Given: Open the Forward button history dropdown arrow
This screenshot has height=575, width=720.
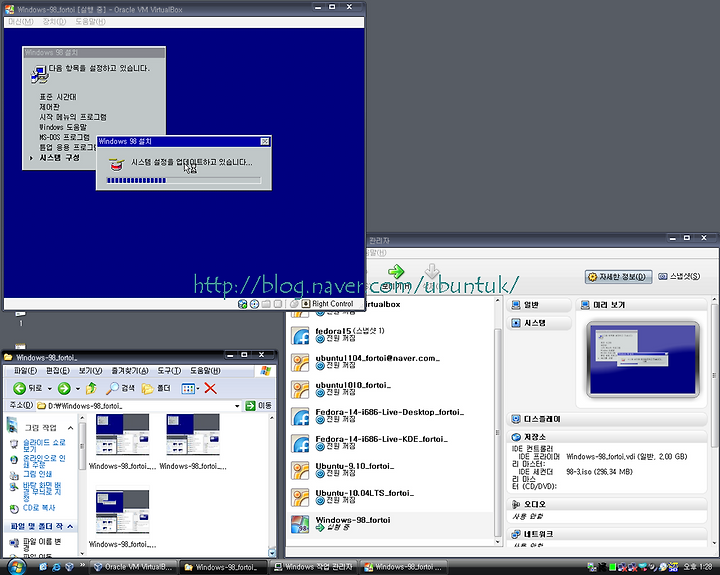Looking at the screenshot, I should click(x=78, y=389).
